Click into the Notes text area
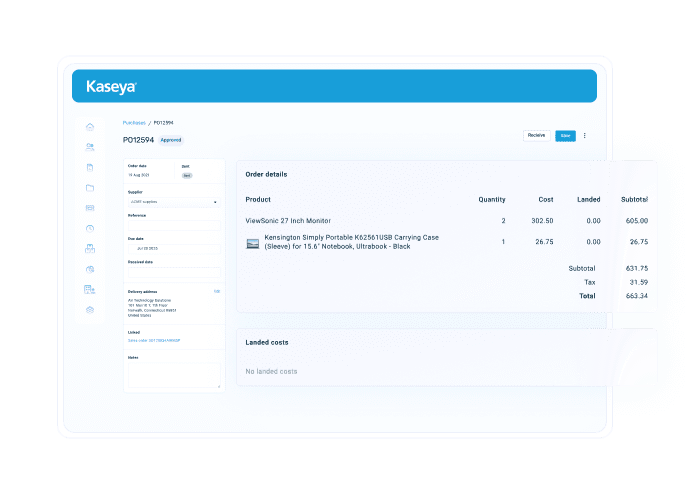Image resolution: width=694 pixels, height=494 pixels. (173, 372)
